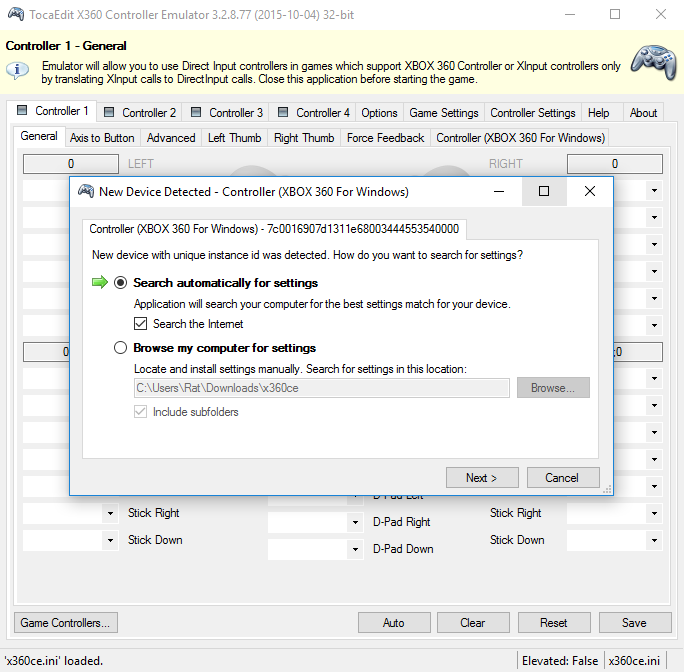Click the square icon on the Controller 4 tab

283,113
